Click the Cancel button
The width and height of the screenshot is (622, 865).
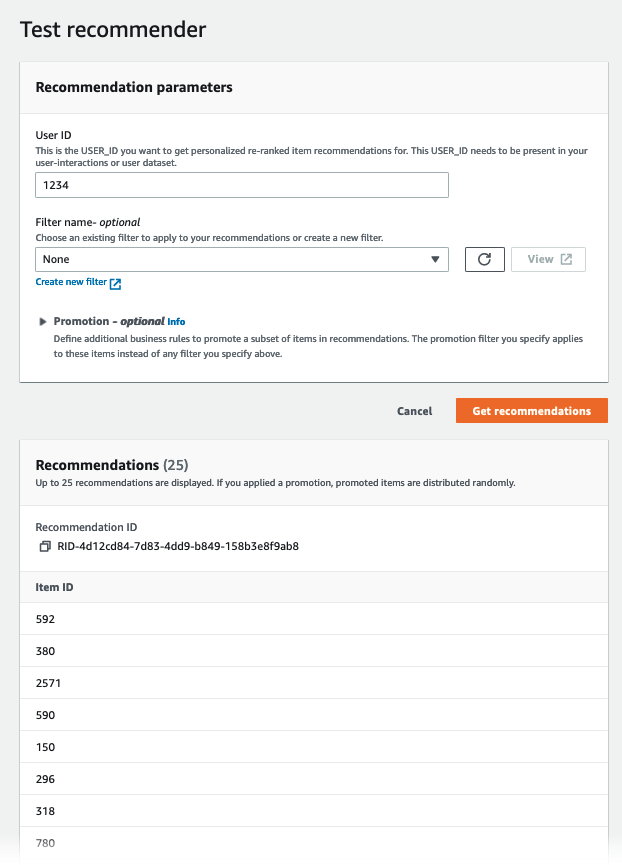point(414,410)
